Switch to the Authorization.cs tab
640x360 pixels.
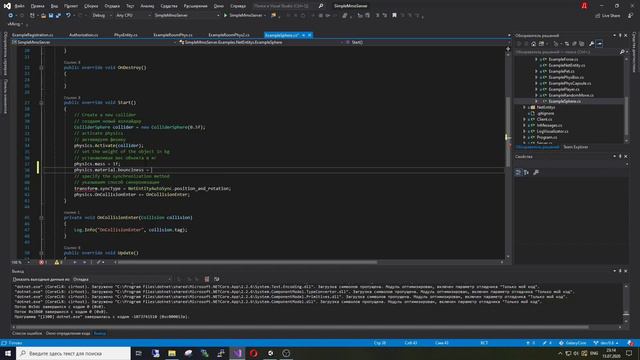83,35
